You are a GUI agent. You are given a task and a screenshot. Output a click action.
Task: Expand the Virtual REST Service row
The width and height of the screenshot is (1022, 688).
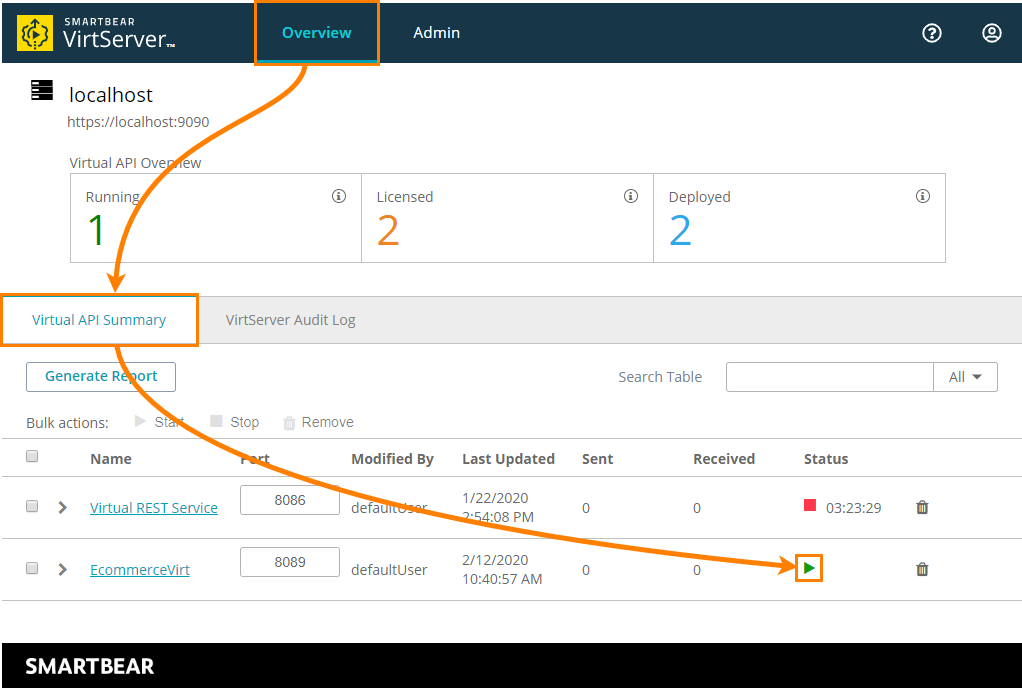coord(63,508)
